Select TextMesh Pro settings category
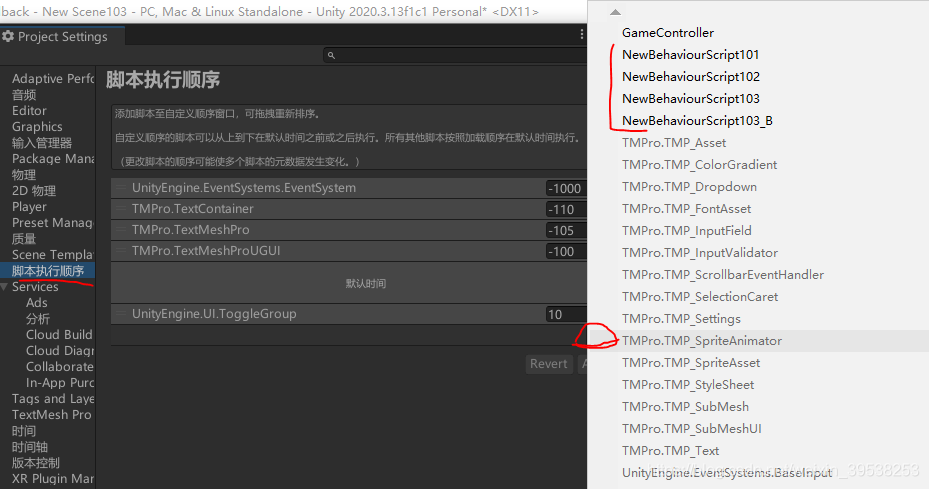 52,414
